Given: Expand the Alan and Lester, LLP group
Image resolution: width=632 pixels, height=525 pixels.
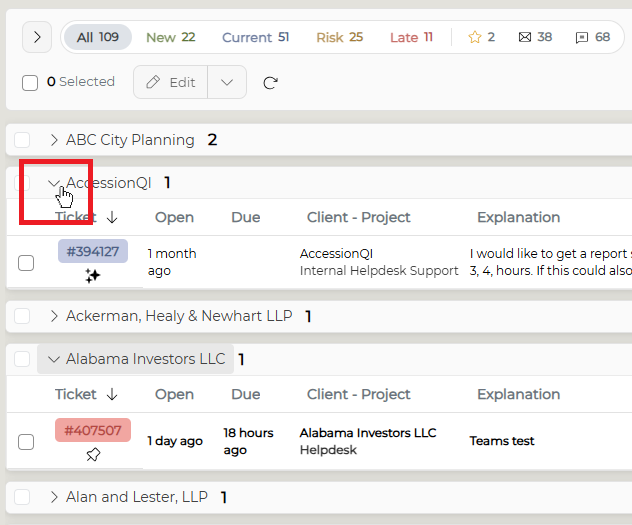Looking at the screenshot, I should tap(54, 497).
